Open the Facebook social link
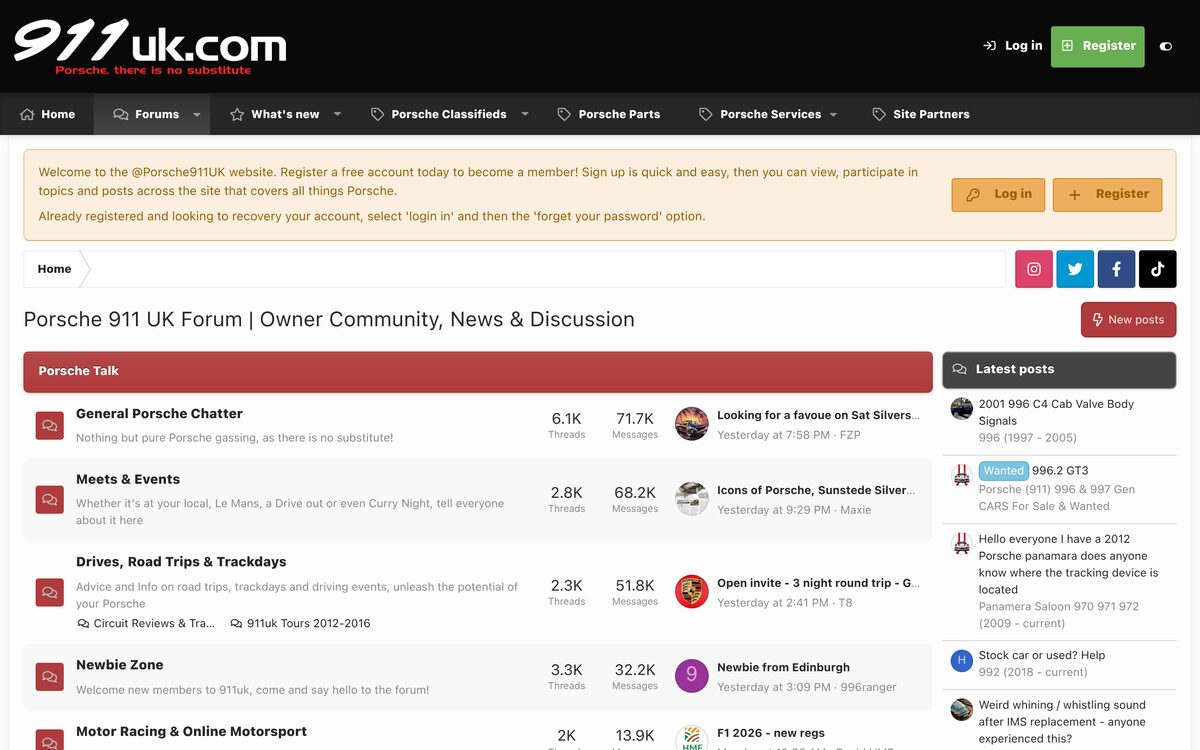 (x=1116, y=269)
